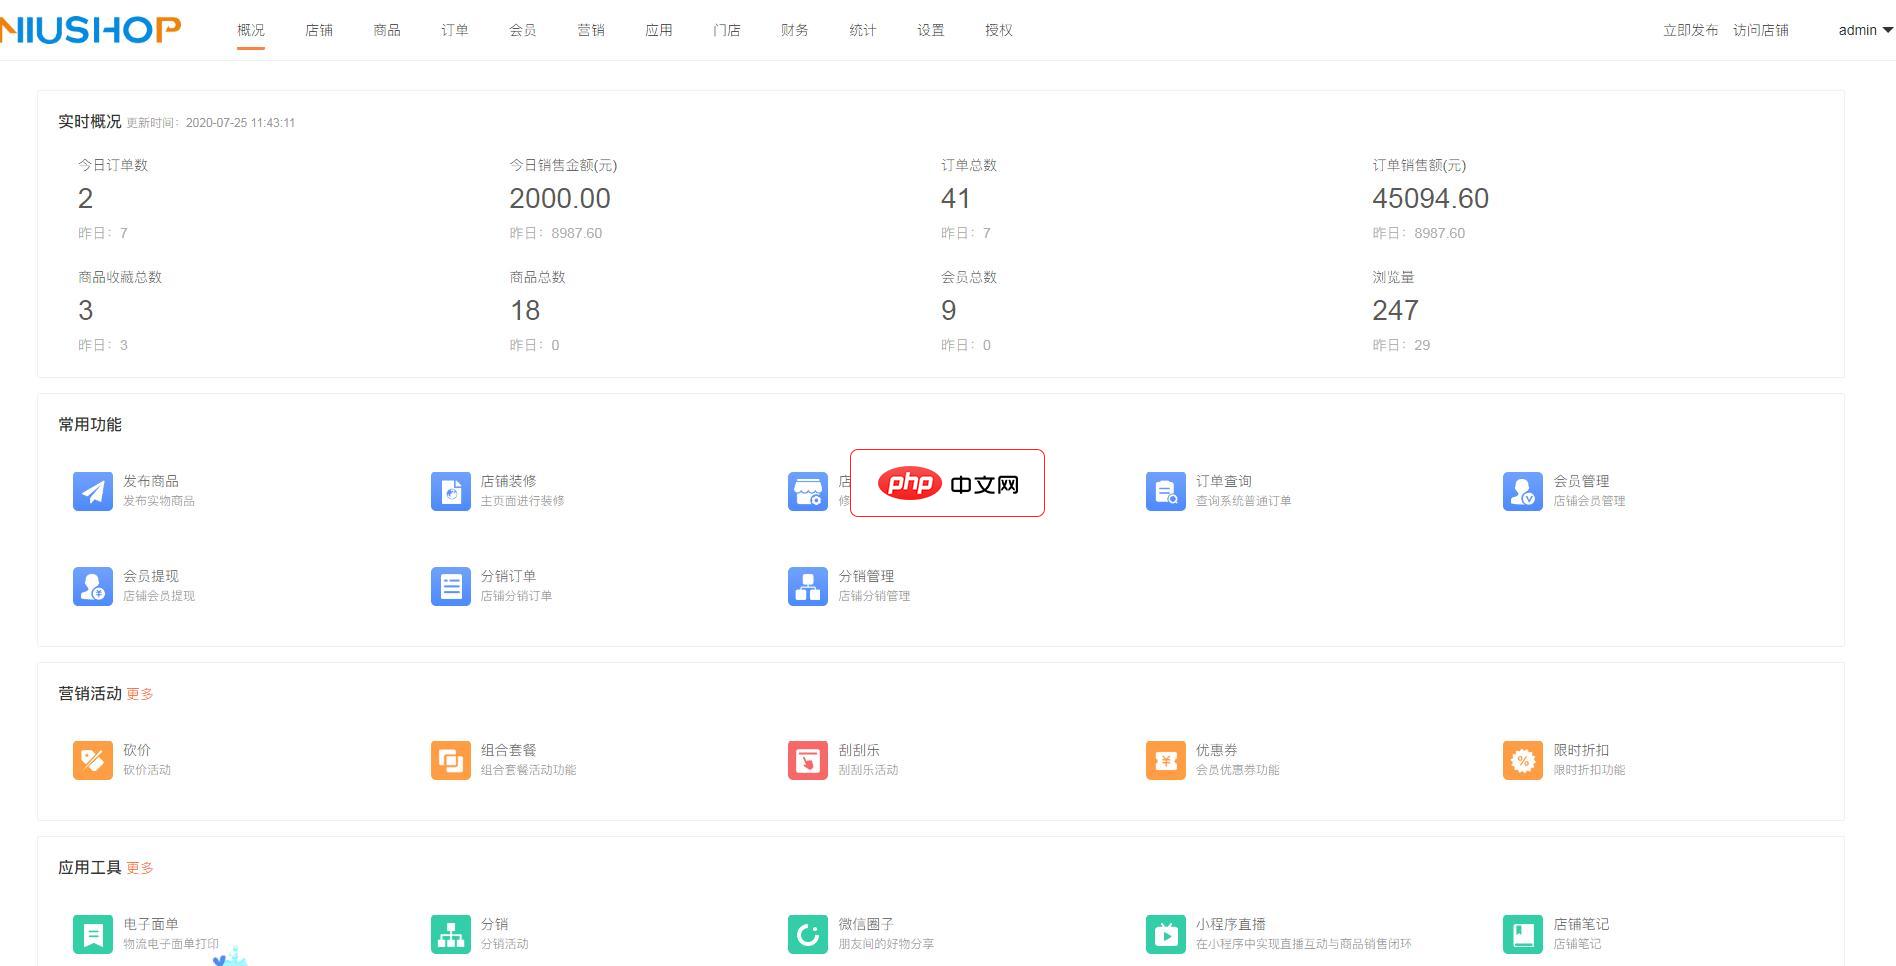The width and height of the screenshot is (1896, 966).
Task: Click the 会员提现 icon
Action: coord(93,586)
